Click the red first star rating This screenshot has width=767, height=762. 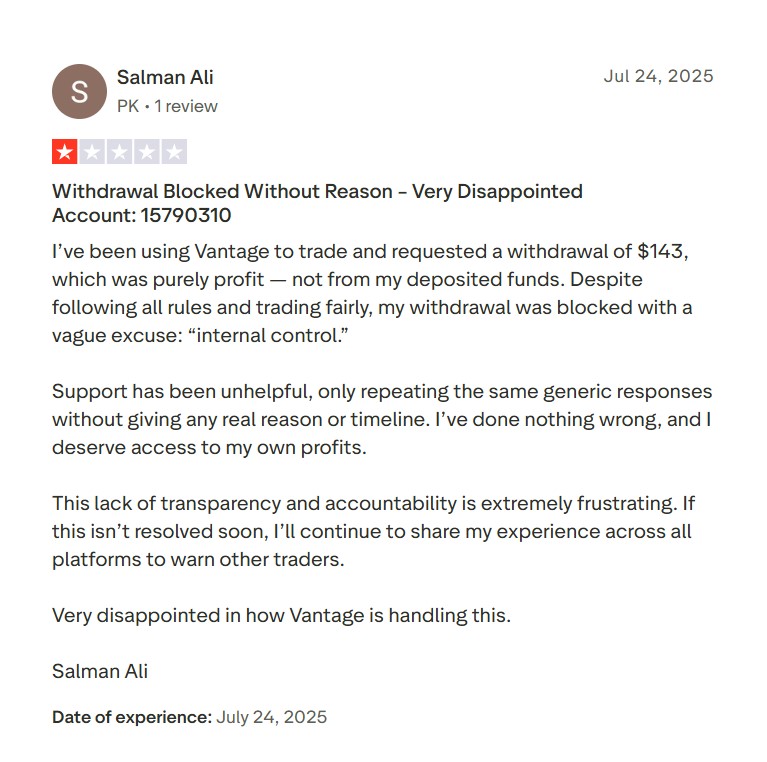pos(65,152)
